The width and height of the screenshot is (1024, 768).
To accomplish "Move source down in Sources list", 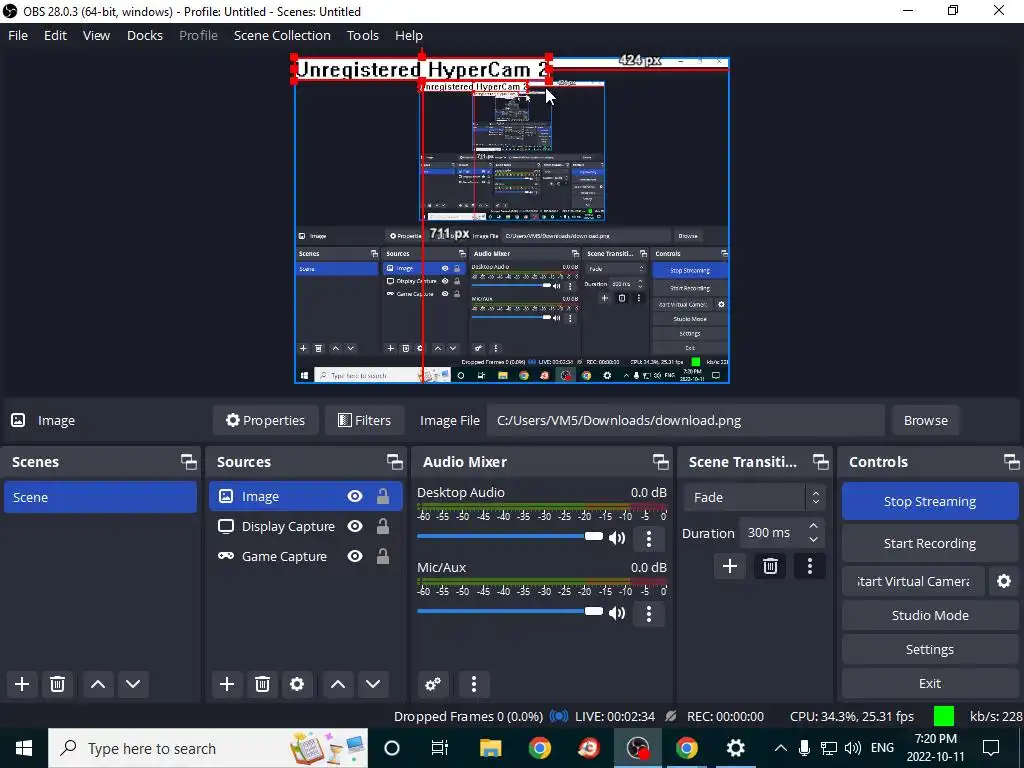I will coord(373,684).
